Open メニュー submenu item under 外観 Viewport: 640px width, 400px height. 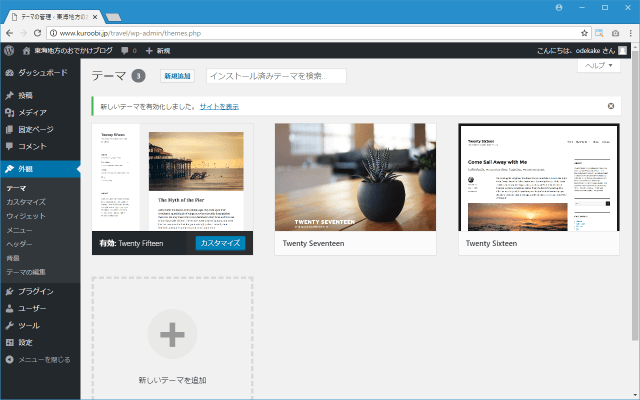(19, 230)
